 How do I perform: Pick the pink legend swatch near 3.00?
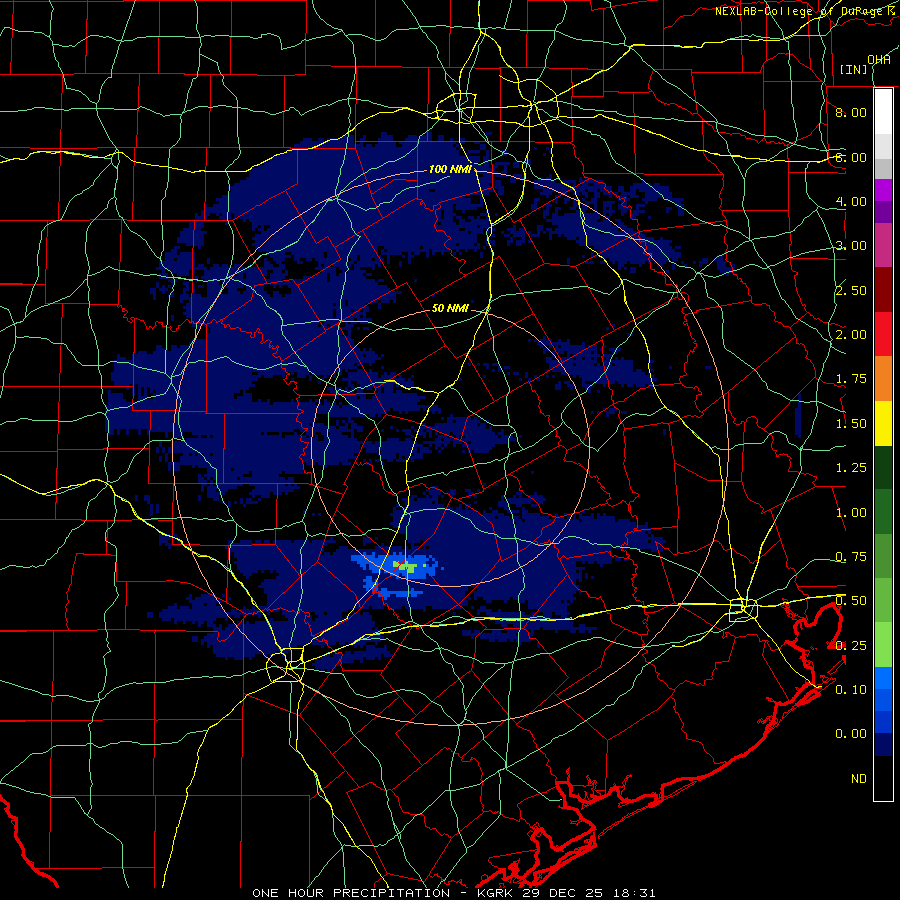[883, 246]
